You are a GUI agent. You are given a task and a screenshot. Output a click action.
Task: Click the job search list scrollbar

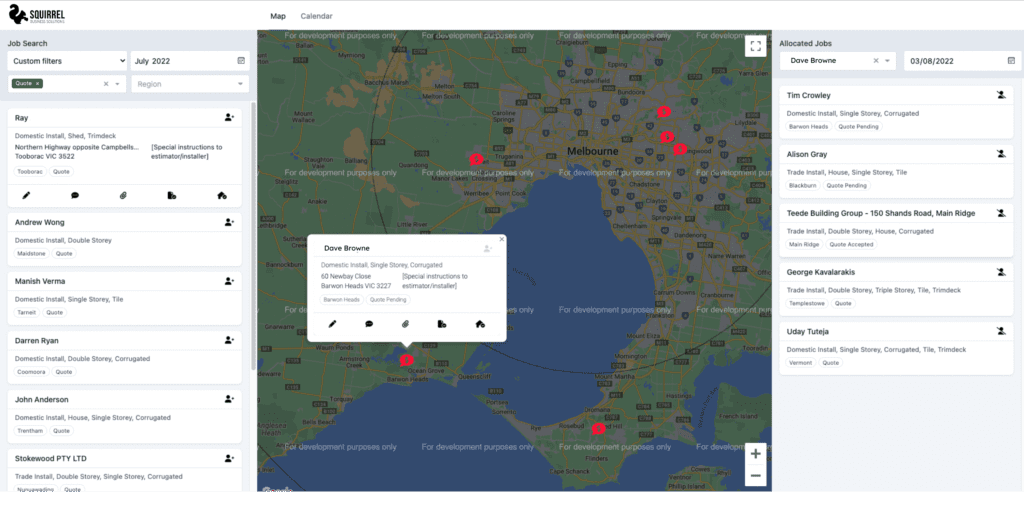(x=253, y=235)
